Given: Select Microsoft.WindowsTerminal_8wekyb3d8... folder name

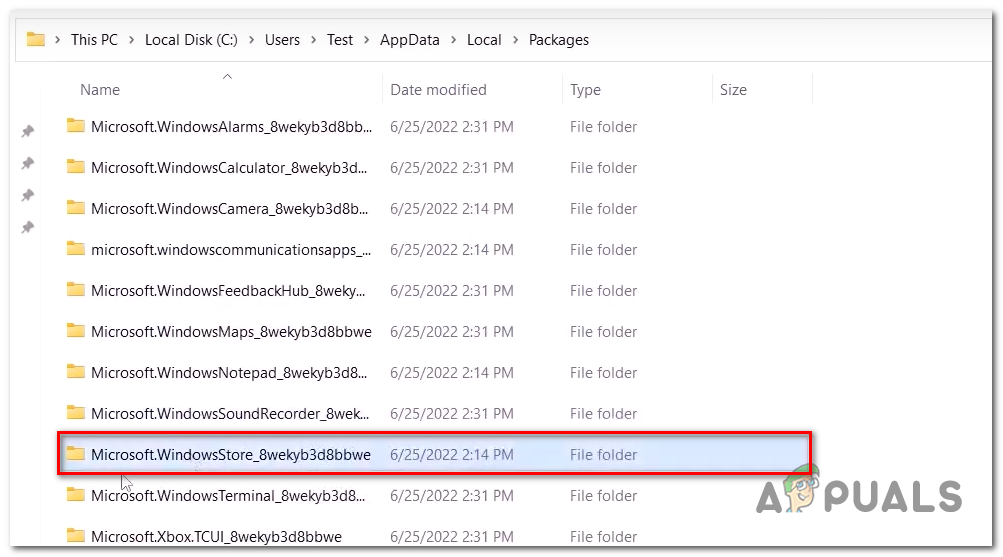Looking at the screenshot, I should 228,495.
